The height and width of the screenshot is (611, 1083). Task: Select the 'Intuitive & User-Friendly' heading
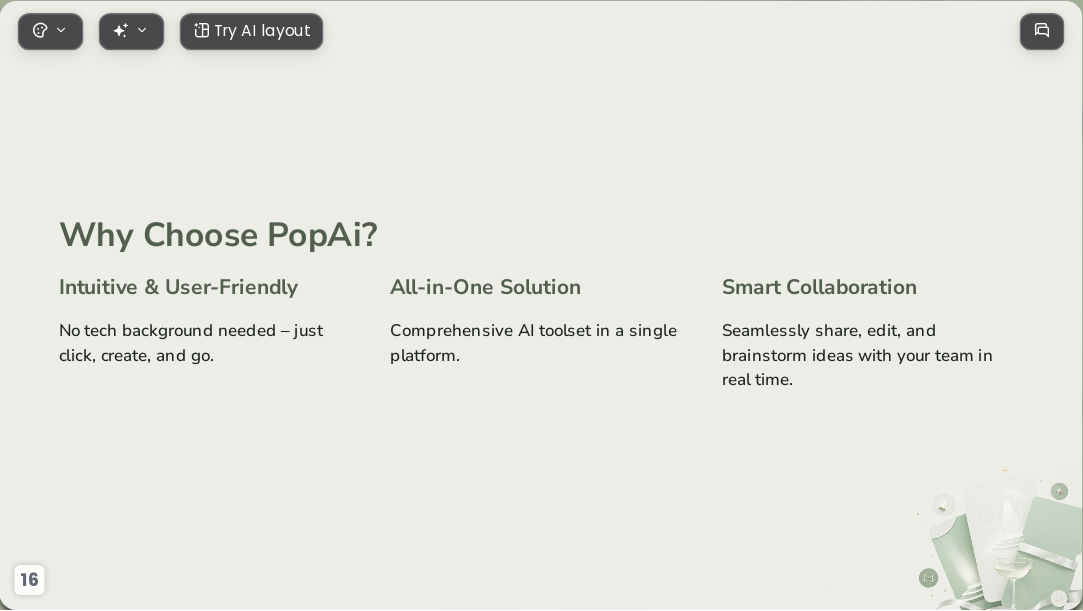tap(178, 287)
